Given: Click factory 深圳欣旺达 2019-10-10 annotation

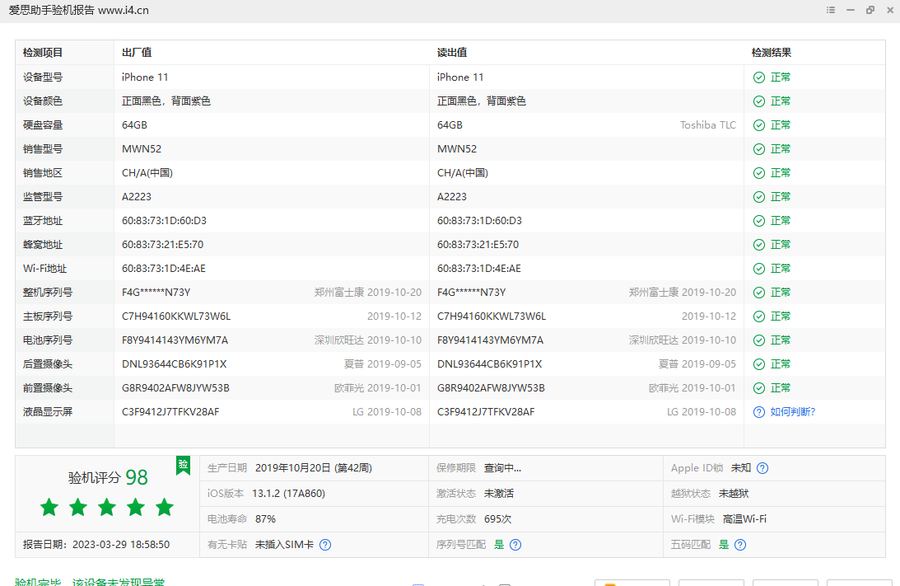Looking at the screenshot, I should point(368,340).
